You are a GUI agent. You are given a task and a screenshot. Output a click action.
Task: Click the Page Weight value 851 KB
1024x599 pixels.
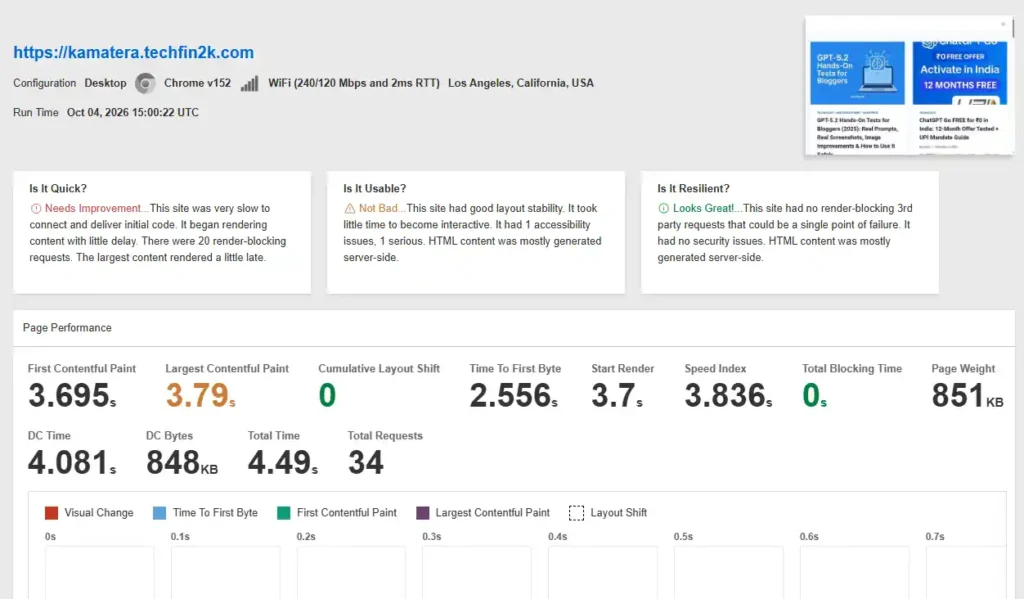click(x=967, y=395)
